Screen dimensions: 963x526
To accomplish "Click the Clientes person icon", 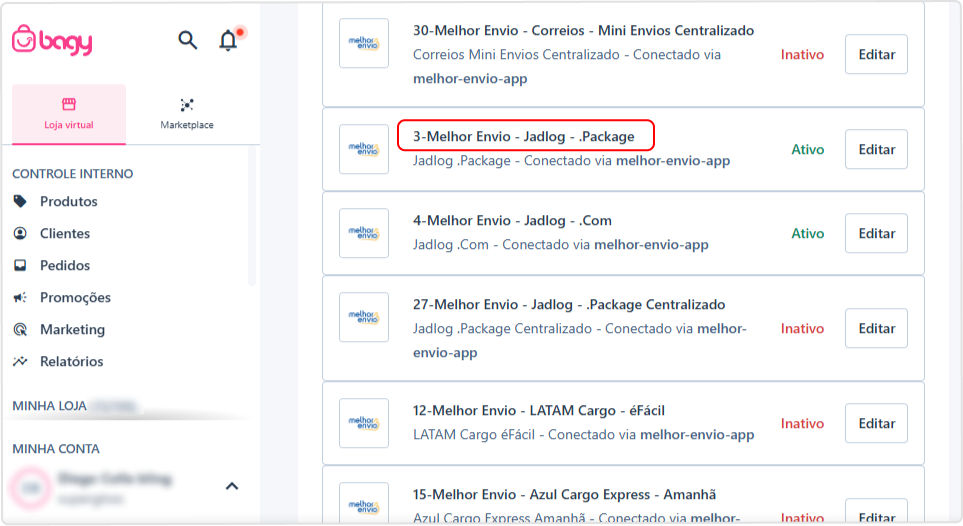I will pos(20,233).
